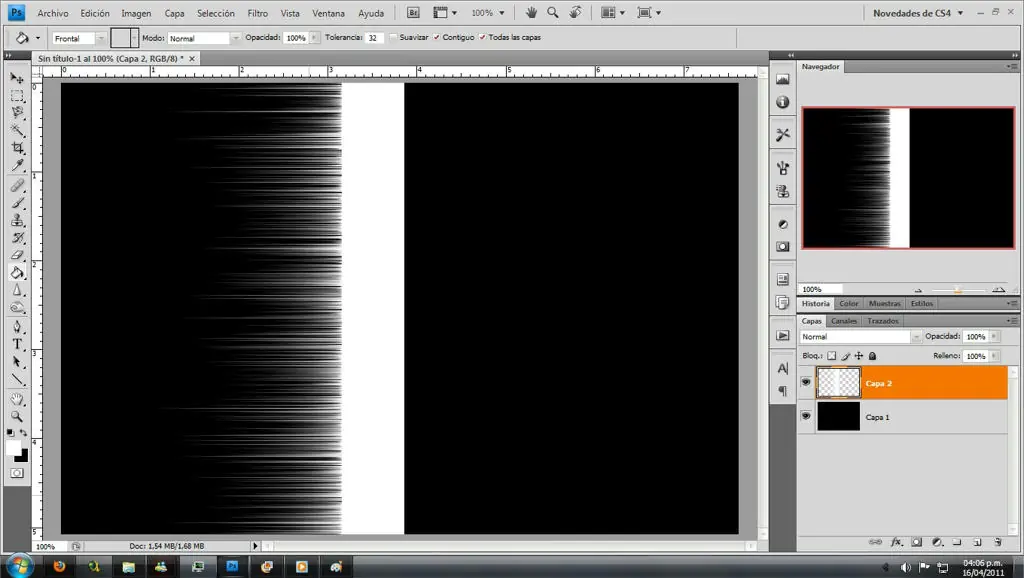Click the foreground color swatch

click(x=13, y=447)
